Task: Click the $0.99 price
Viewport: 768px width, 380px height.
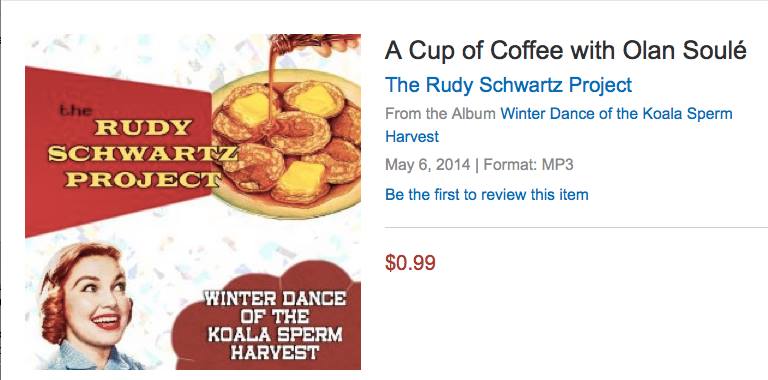Action: 410,263
